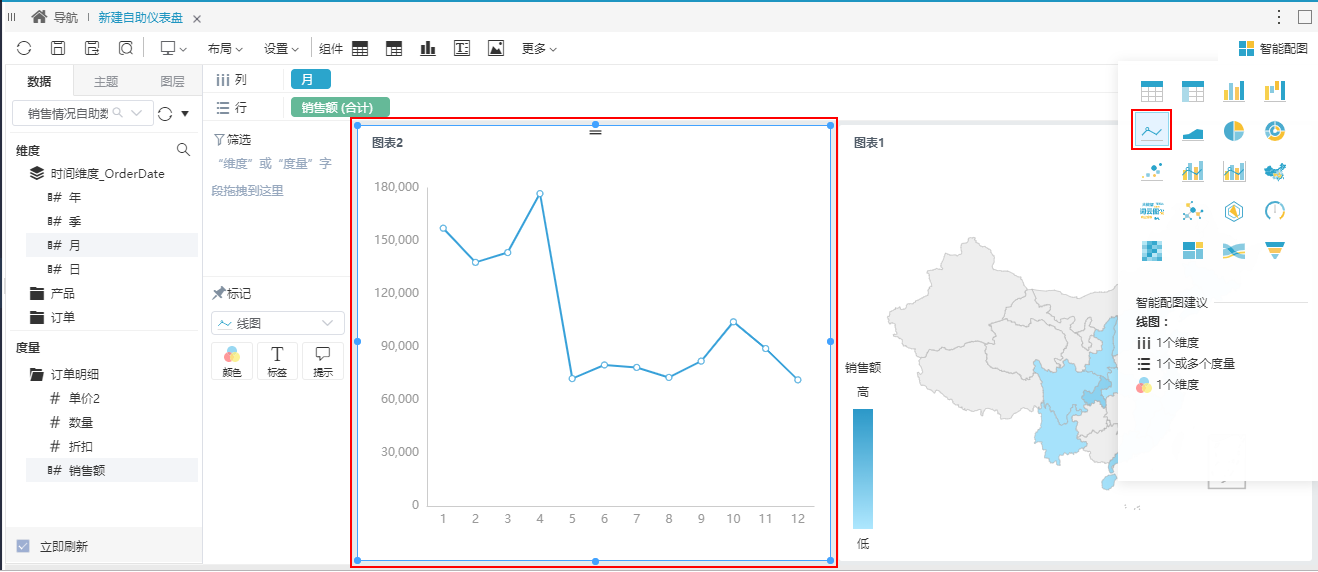Insert a crosstab component from toolbar
Viewport: 1318px width, 572px height.
point(394,48)
